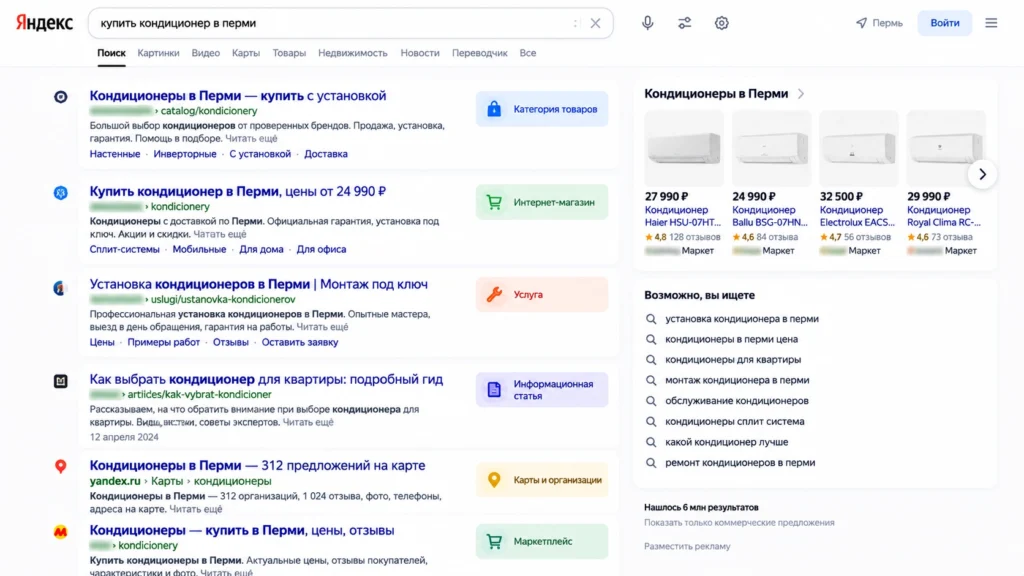
Task: Click the Для офиса sublink
Action: coord(321,249)
